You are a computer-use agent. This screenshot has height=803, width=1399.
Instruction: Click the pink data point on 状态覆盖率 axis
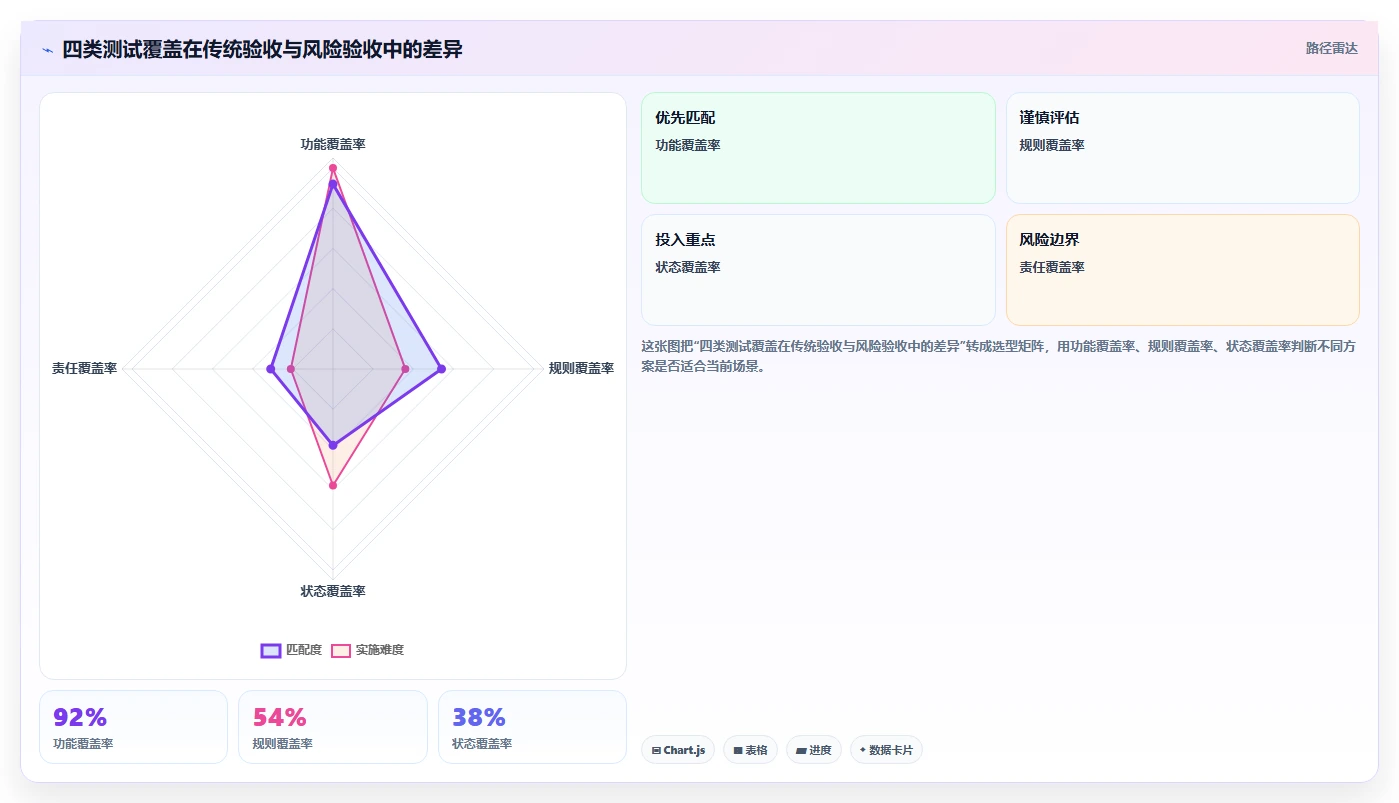tap(333, 486)
